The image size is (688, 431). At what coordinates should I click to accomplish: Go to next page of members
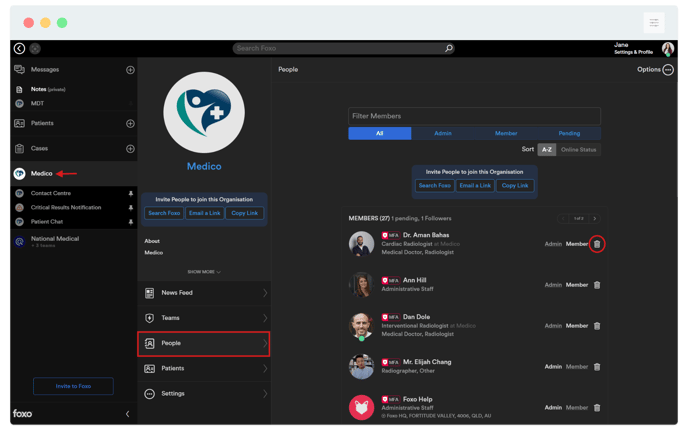point(595,219)
